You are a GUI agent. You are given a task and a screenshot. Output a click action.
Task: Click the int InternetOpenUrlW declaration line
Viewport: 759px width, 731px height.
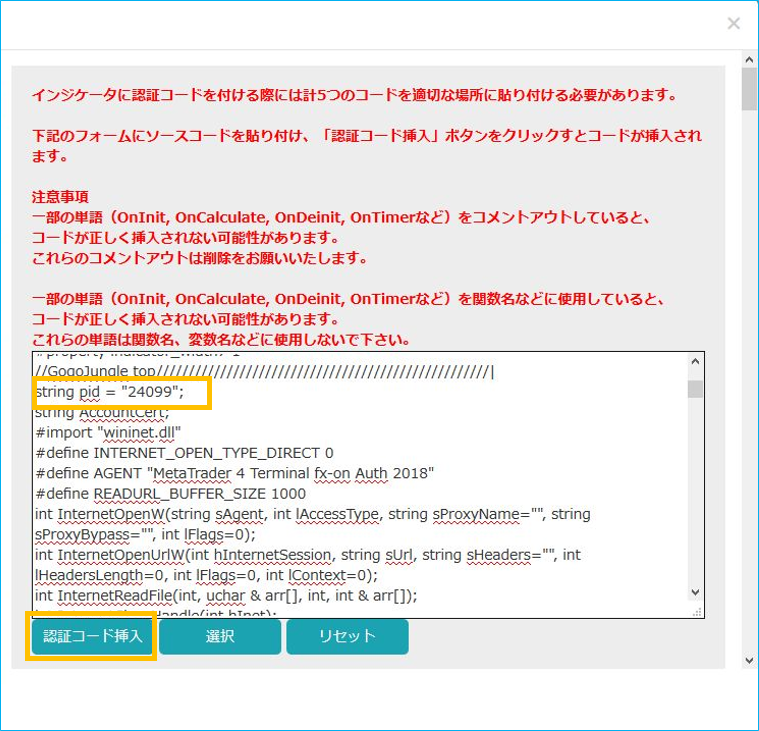tap(308, 554)
